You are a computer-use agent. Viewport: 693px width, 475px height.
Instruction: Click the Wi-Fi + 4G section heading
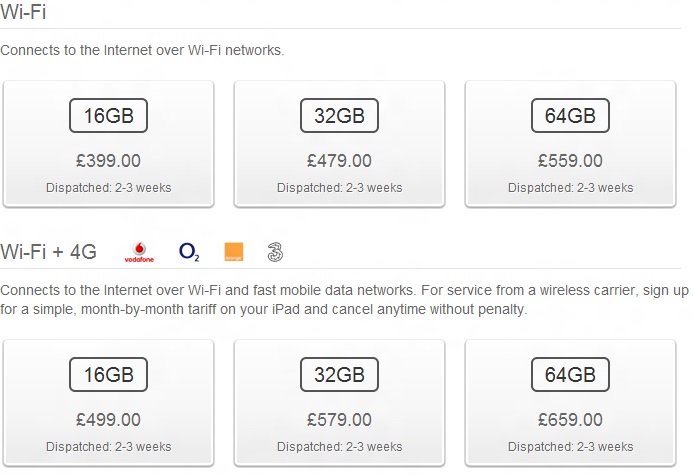[x=49, y=252]
